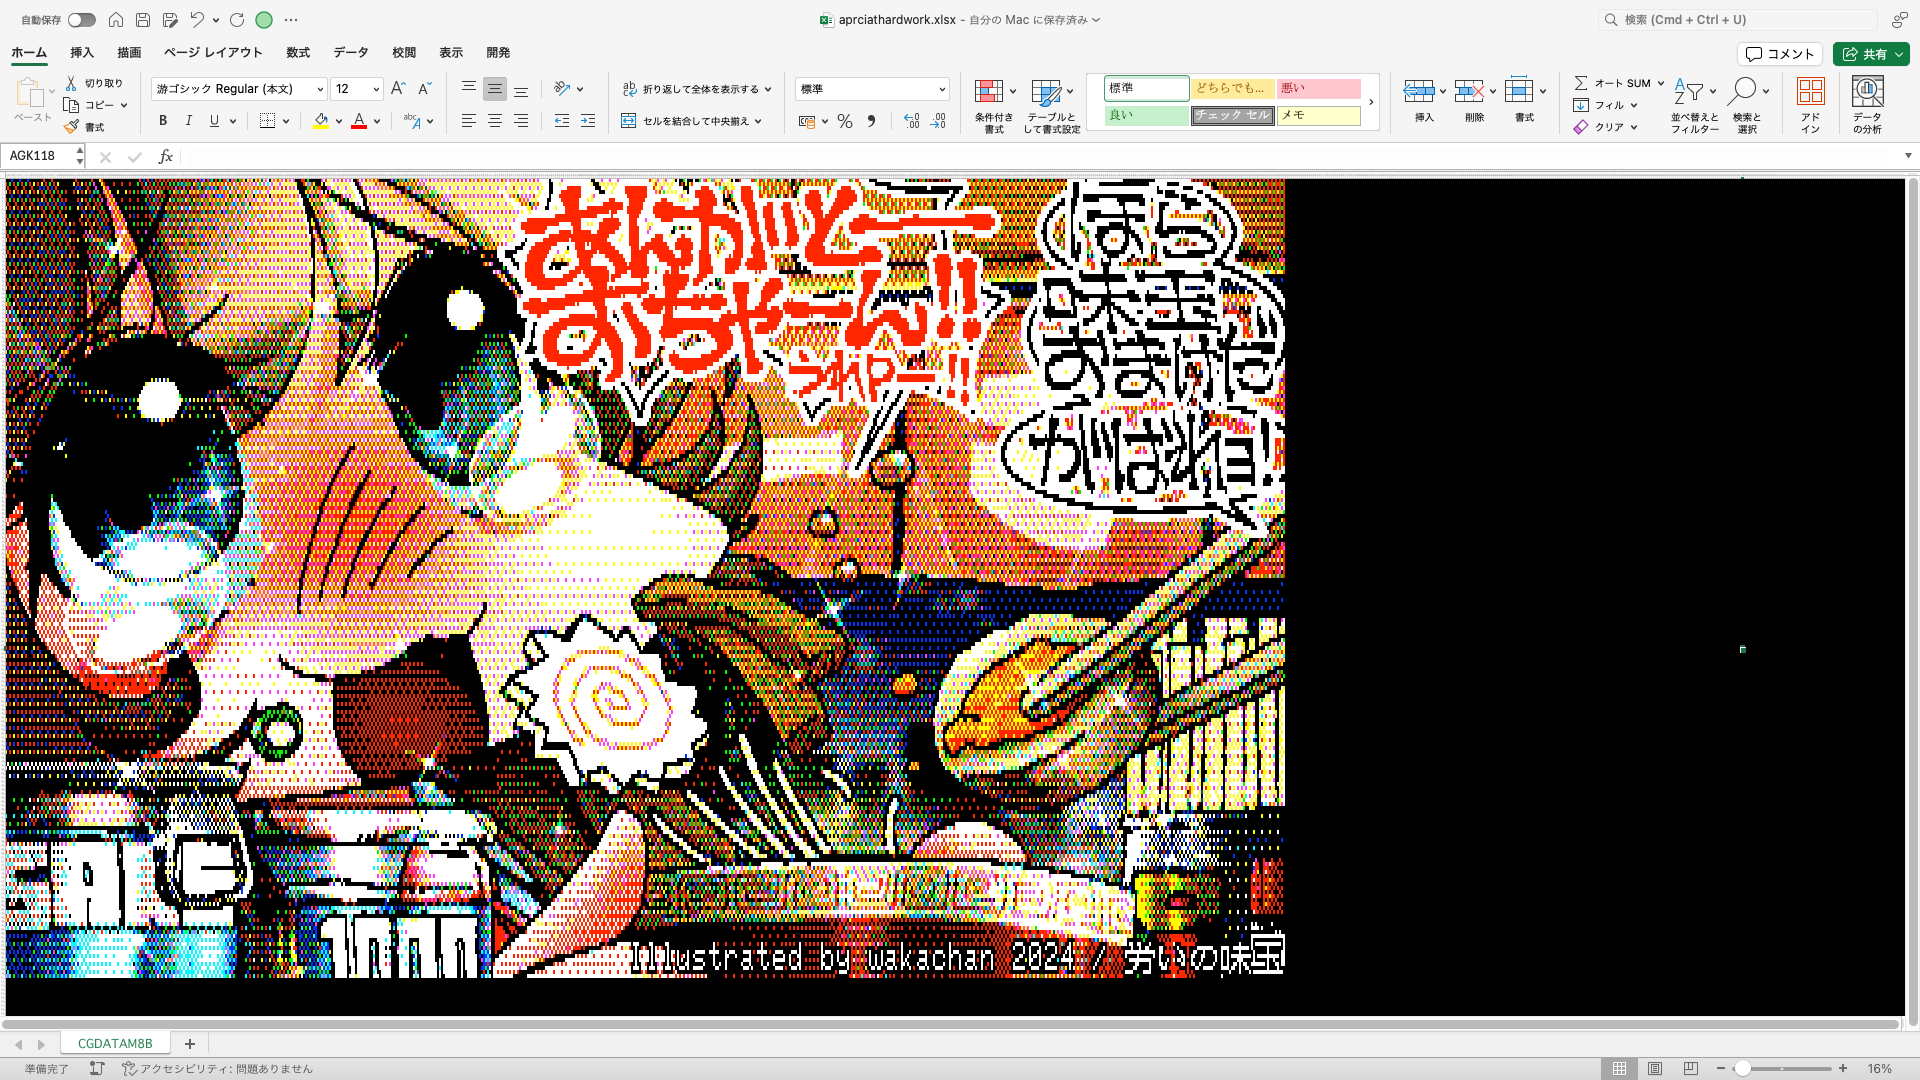The image size is (1920, 1080).
Task: Click the zoom slider handle
Action: pyautogui.click(x=1742, y=1069)
